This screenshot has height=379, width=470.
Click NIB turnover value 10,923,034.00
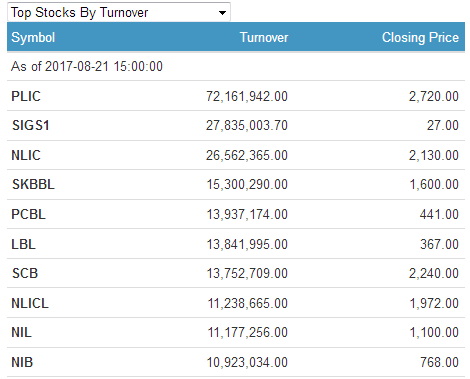pos(247,362)
